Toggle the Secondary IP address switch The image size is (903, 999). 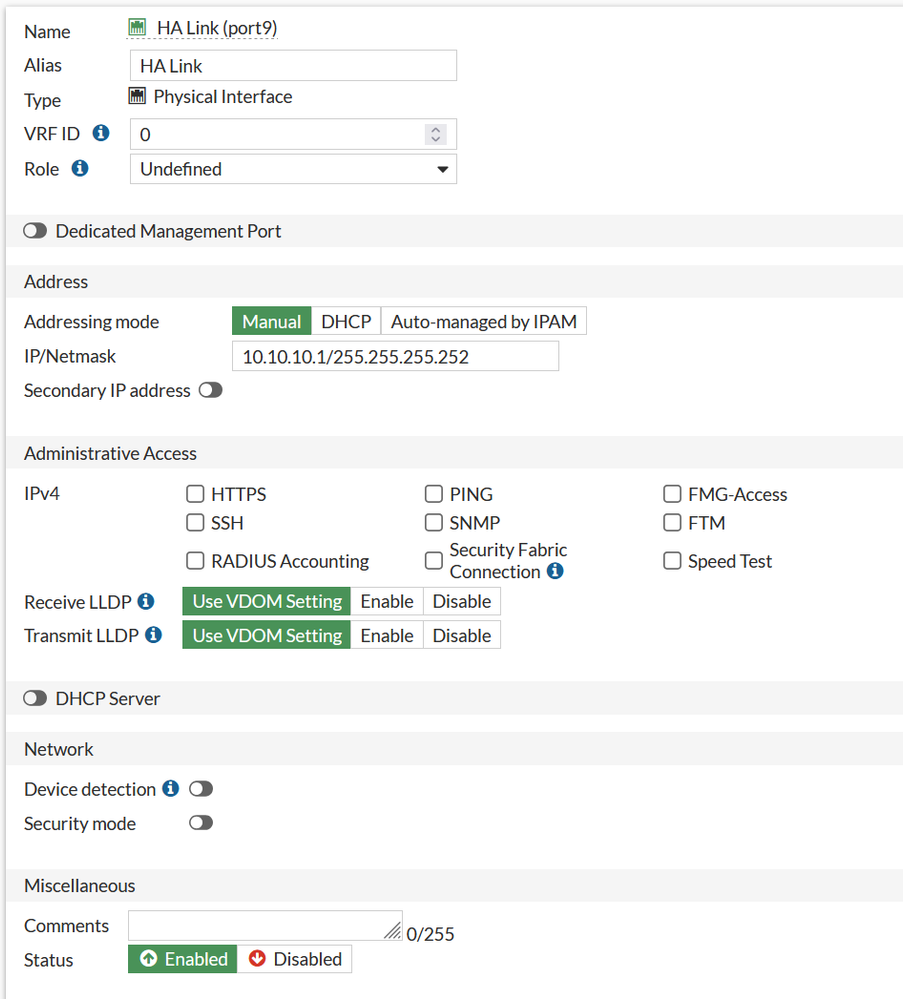210,390
